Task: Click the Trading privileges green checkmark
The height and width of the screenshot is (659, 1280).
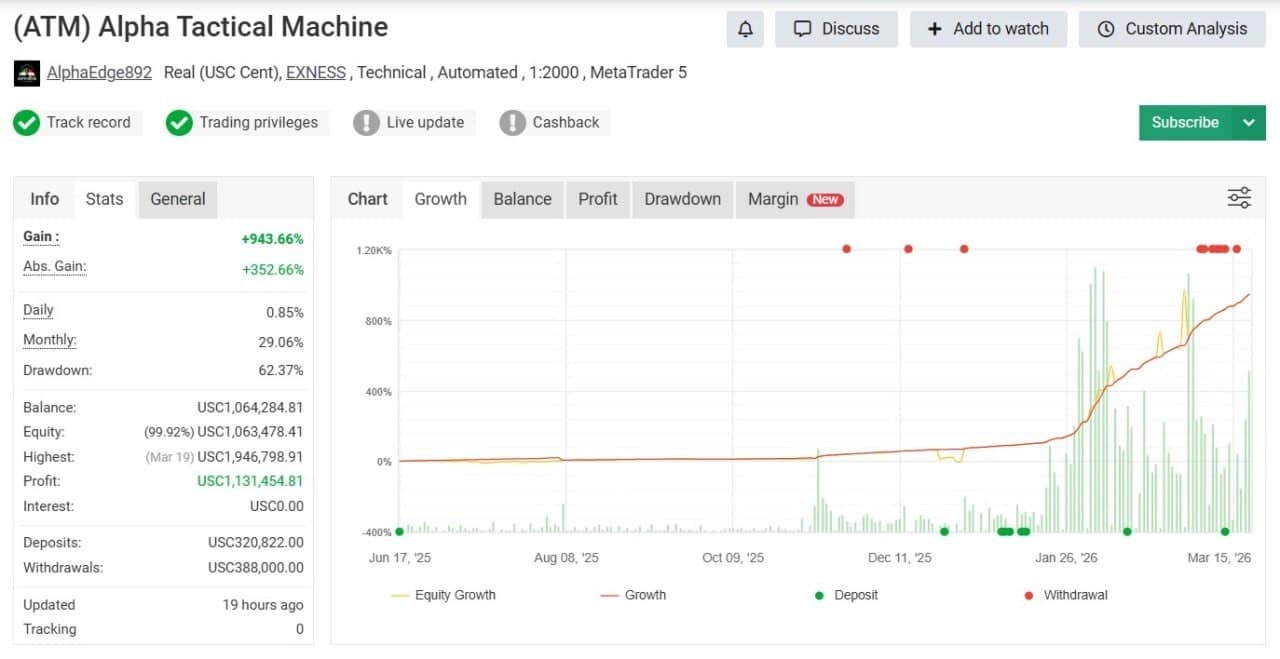Action: click(x=179, y=123)
